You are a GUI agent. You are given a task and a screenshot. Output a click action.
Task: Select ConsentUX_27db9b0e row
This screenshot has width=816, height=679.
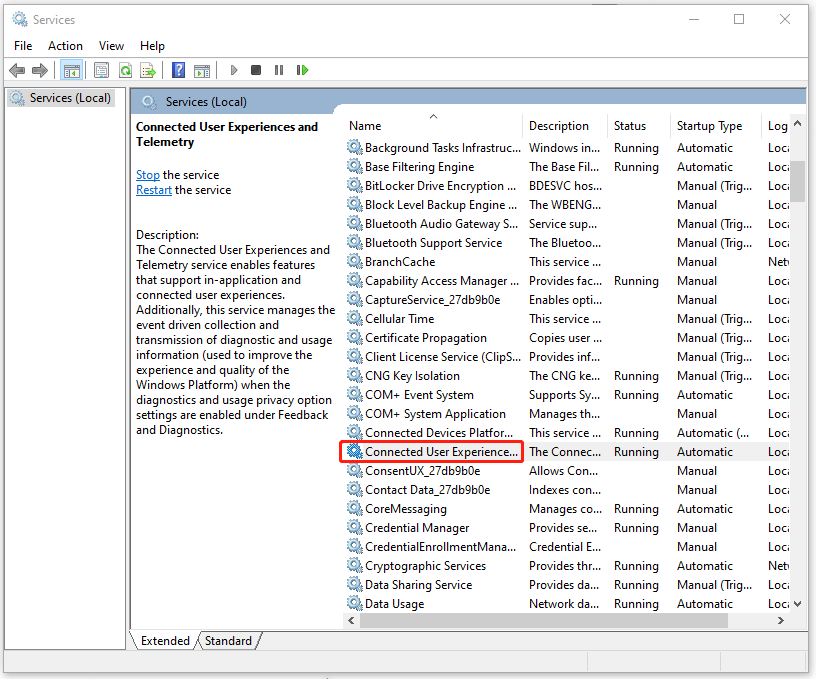tap(567, 470)
